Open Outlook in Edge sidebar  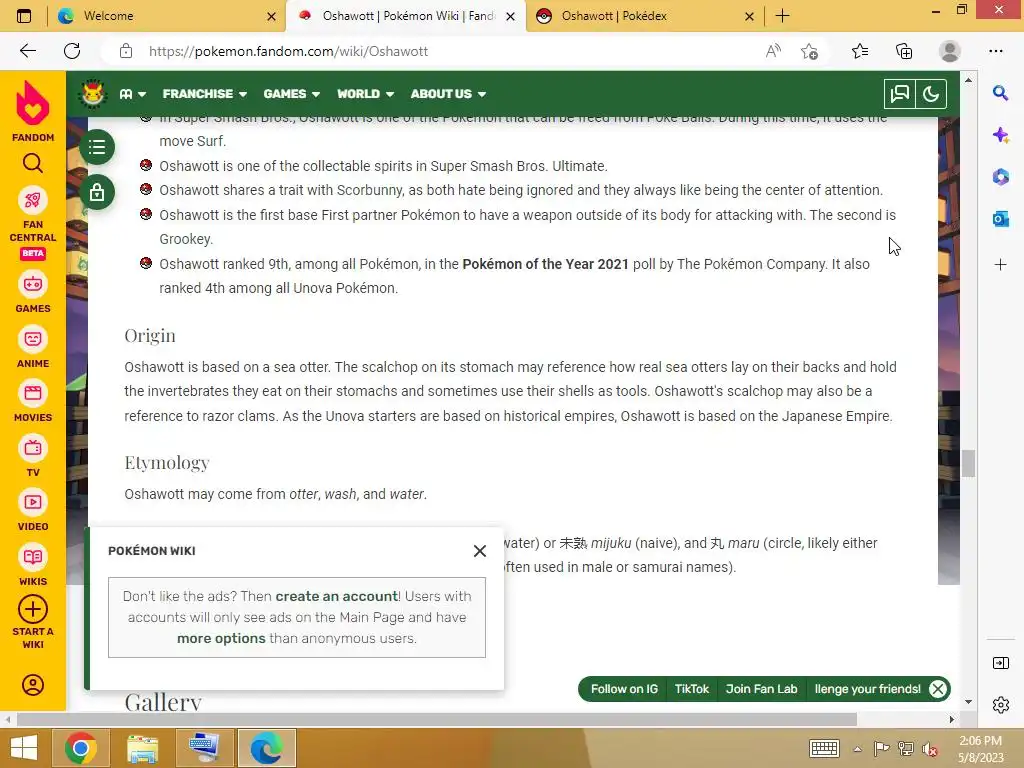1000,219
